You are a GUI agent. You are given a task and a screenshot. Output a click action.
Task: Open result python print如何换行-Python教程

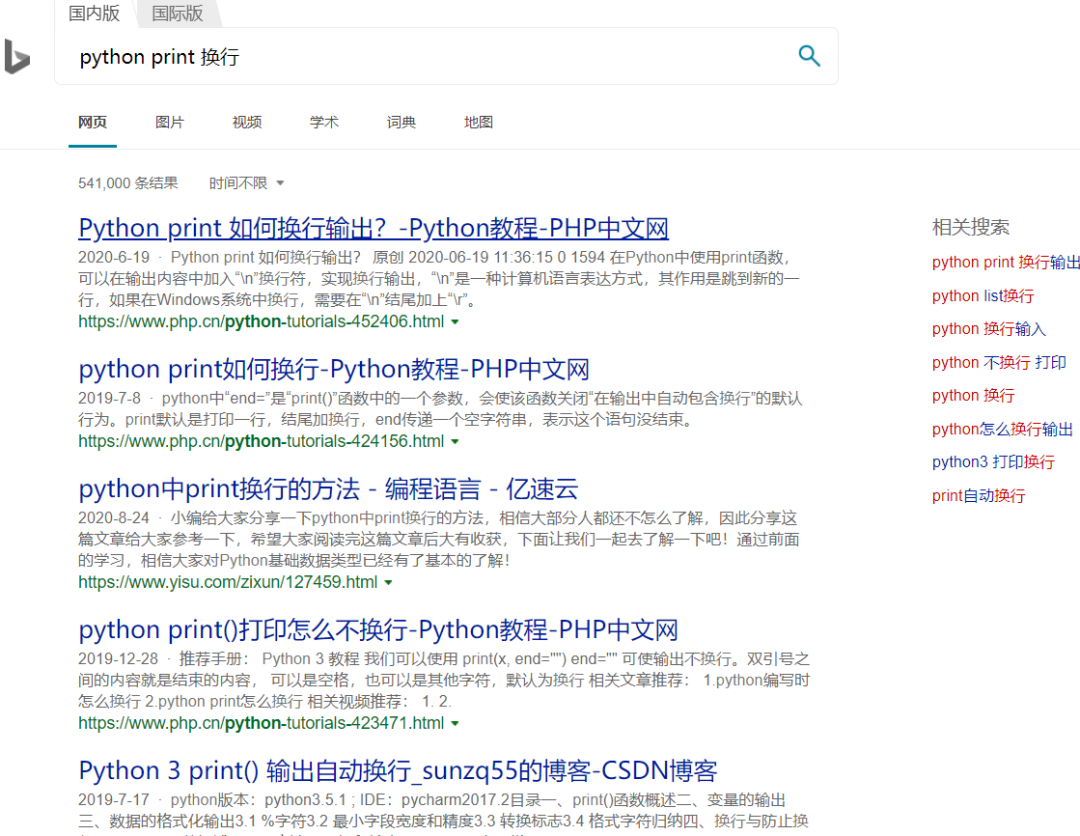tap(334, 369)
